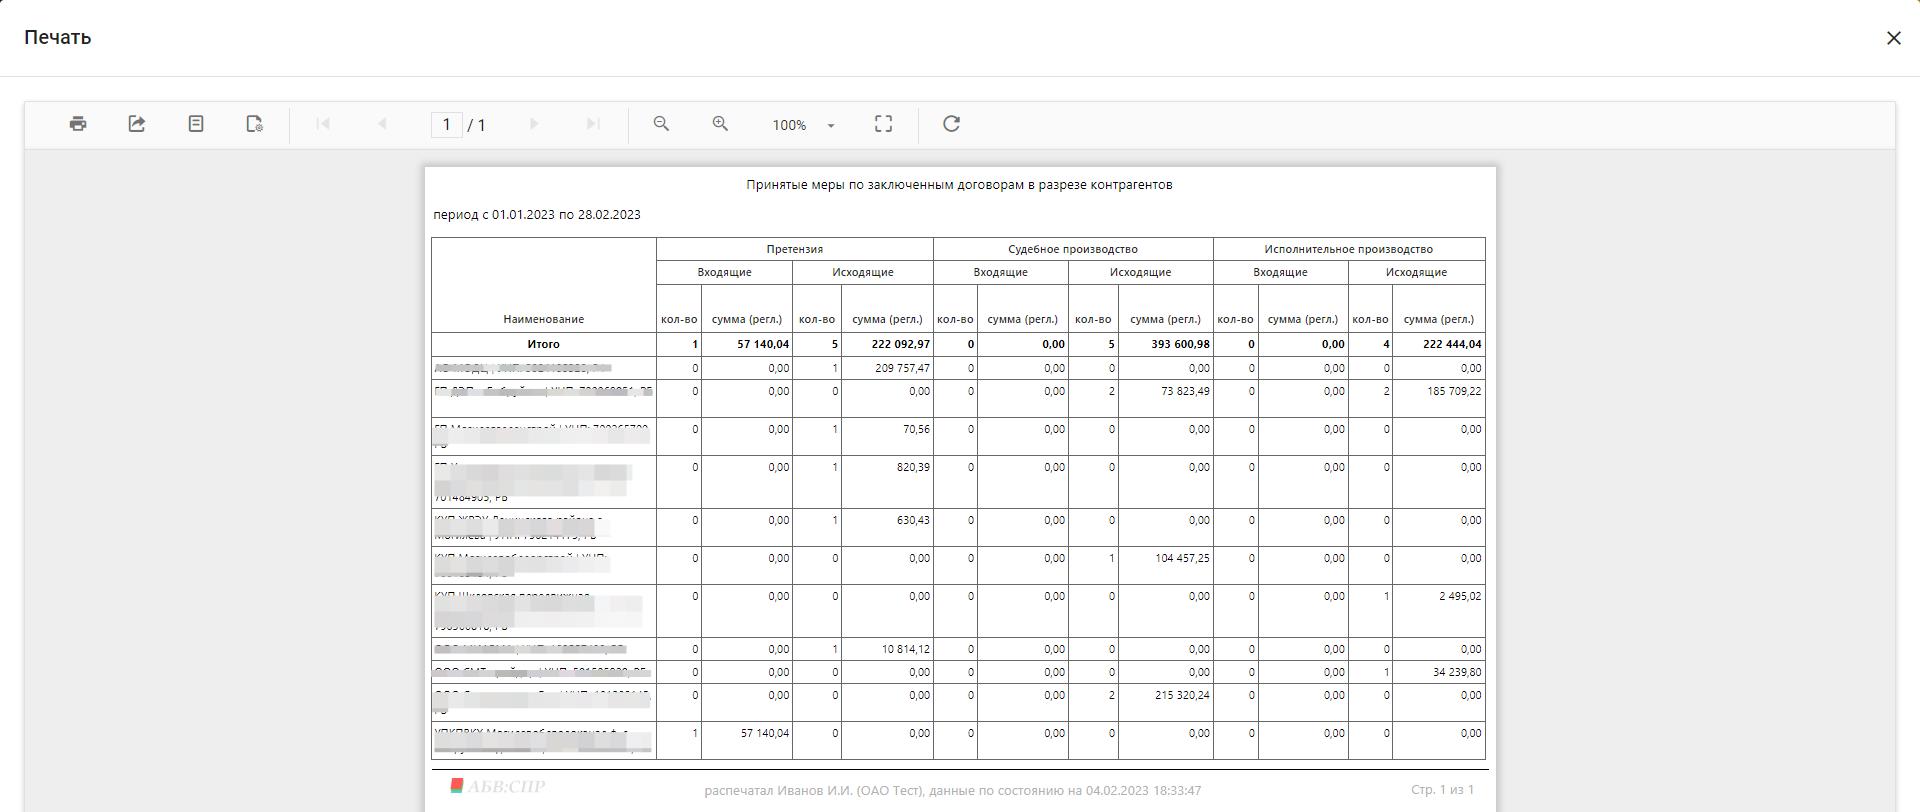
Task: Click the current page number field
Action: point(446,125)
